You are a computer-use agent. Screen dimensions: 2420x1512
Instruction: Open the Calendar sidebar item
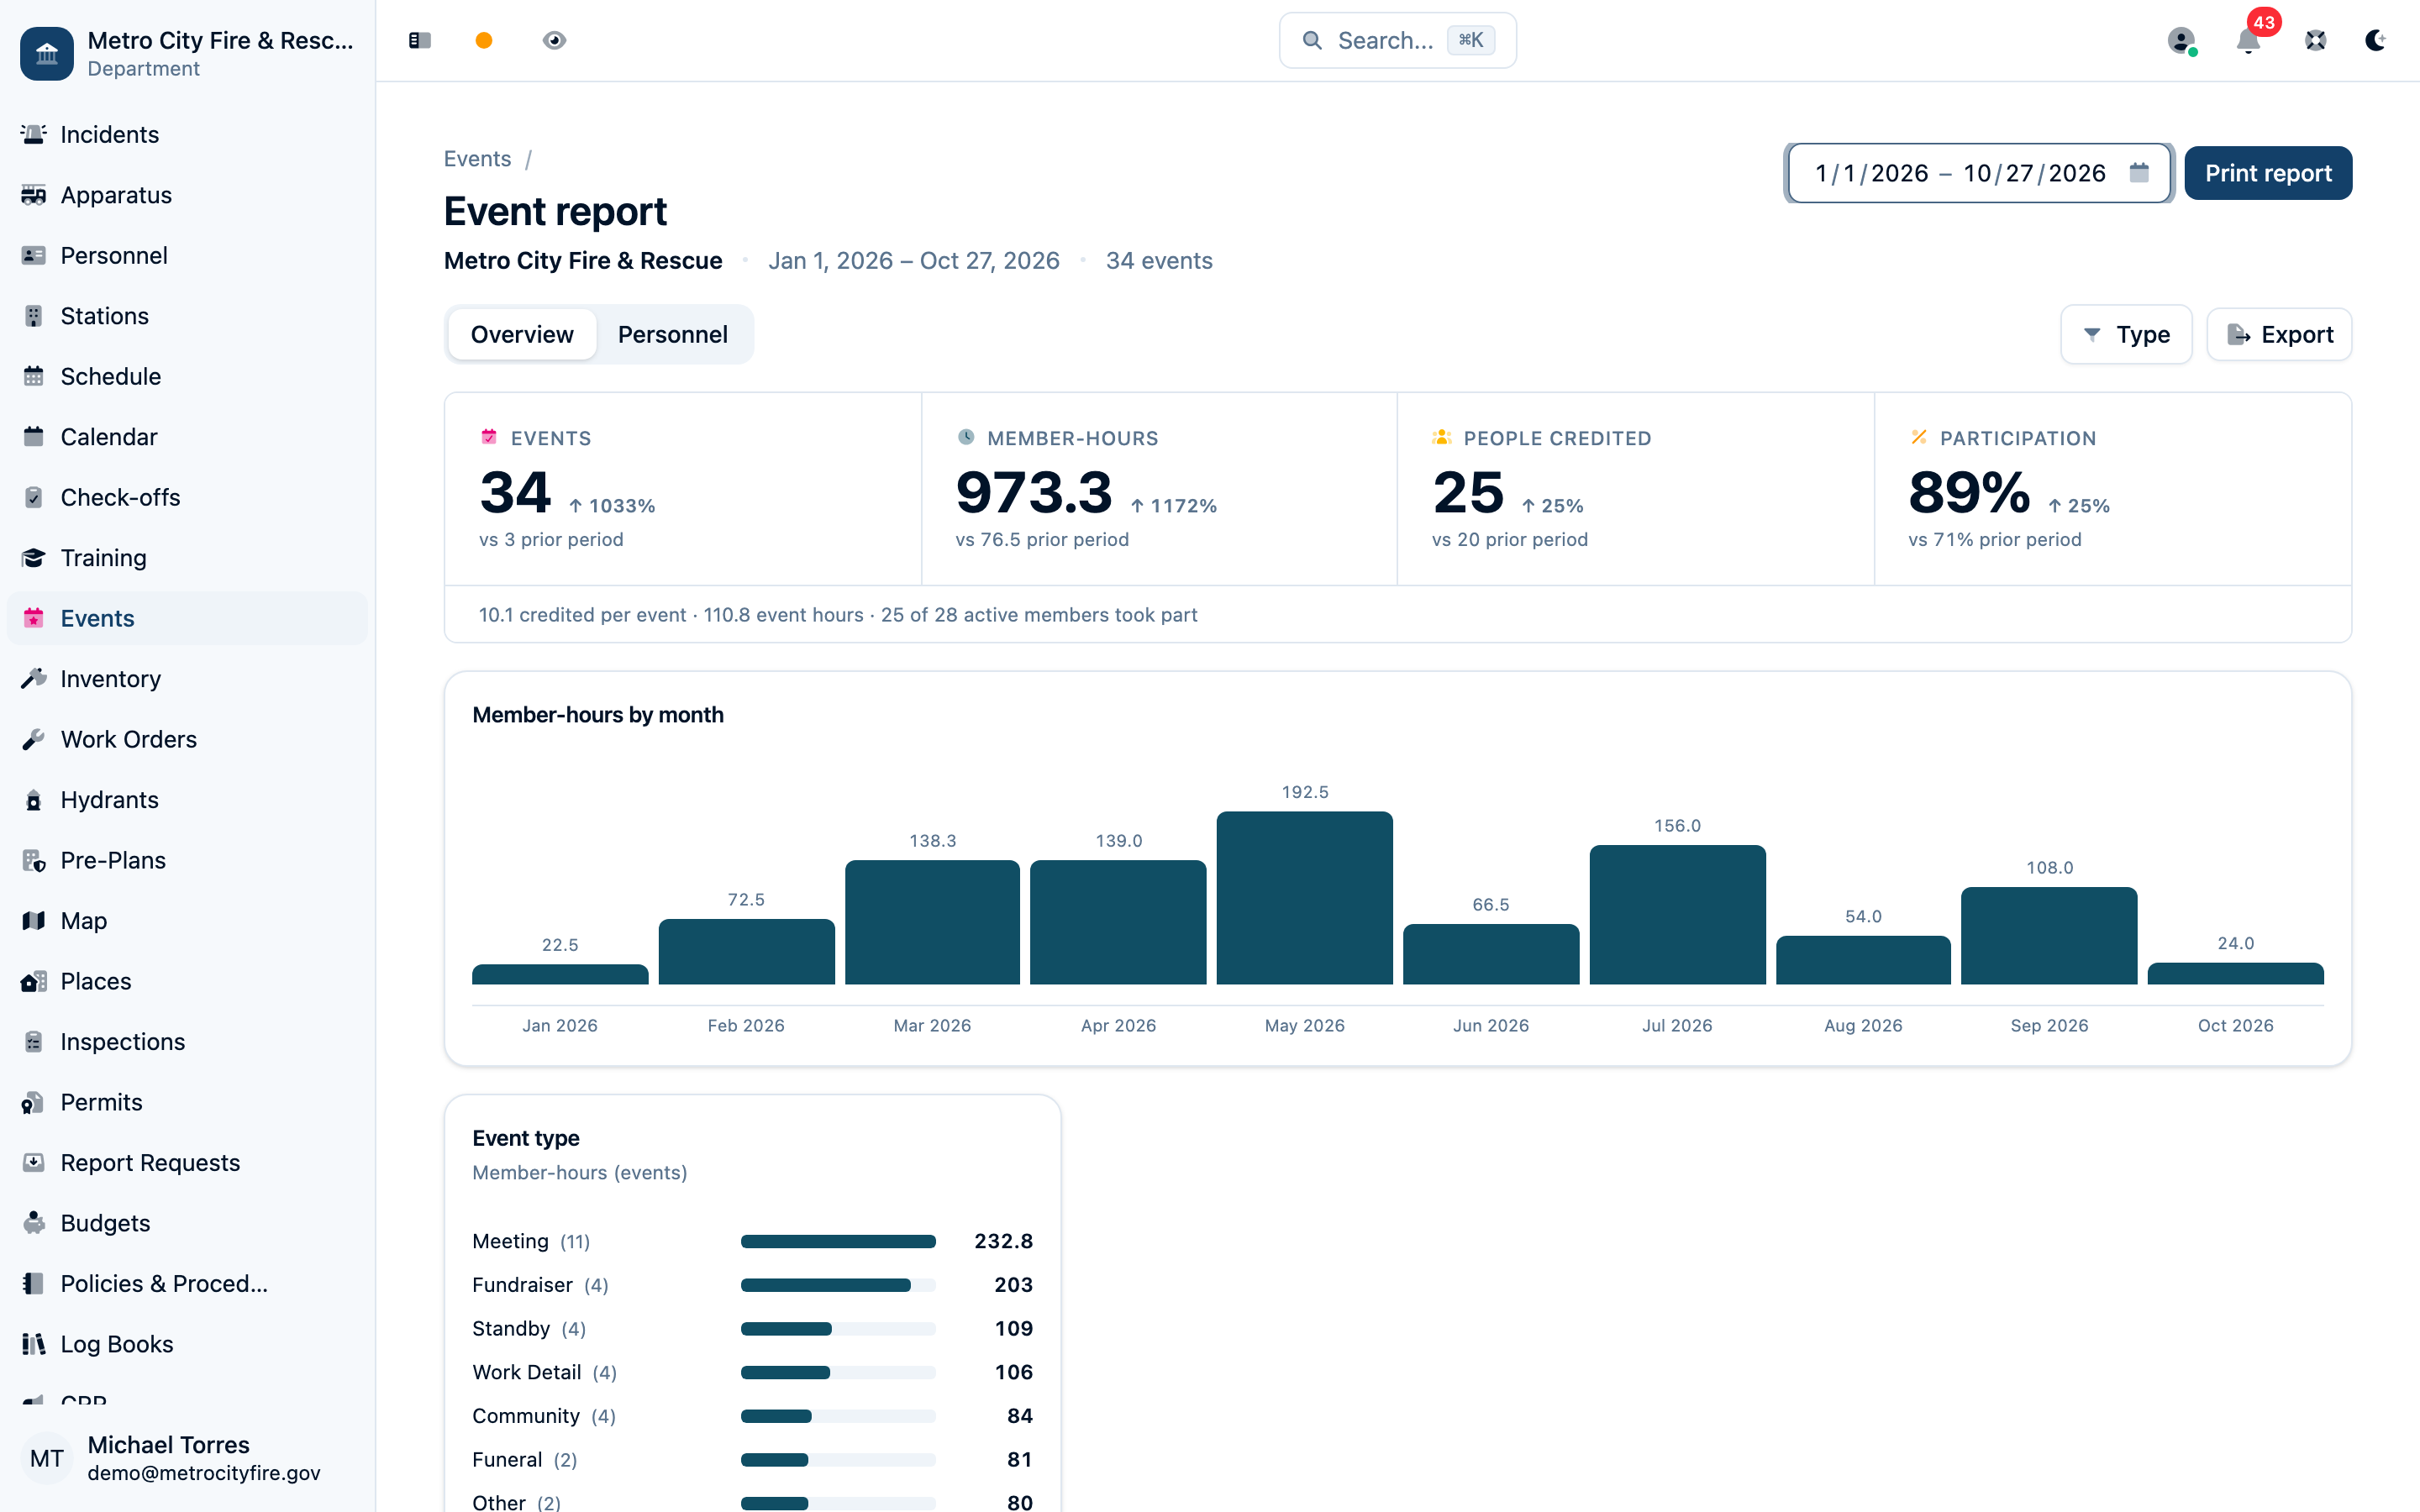coord(188,437)
